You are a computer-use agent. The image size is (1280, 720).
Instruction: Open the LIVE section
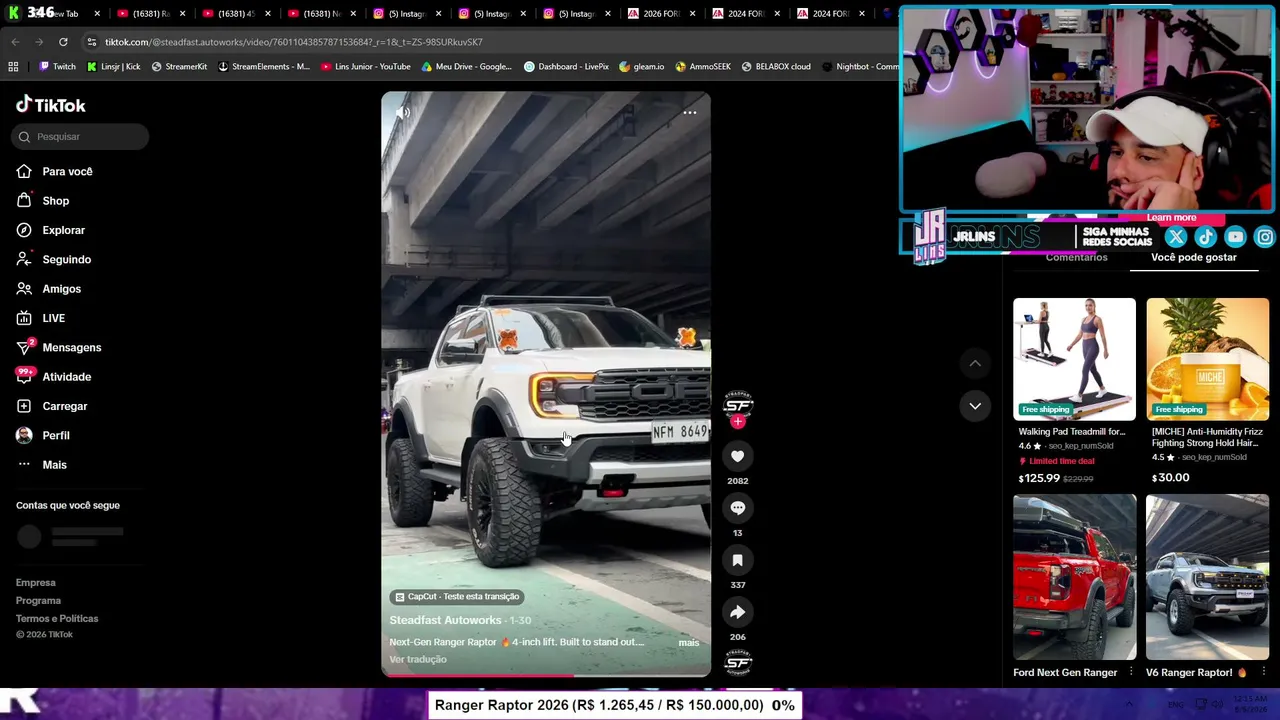[53, 318]
